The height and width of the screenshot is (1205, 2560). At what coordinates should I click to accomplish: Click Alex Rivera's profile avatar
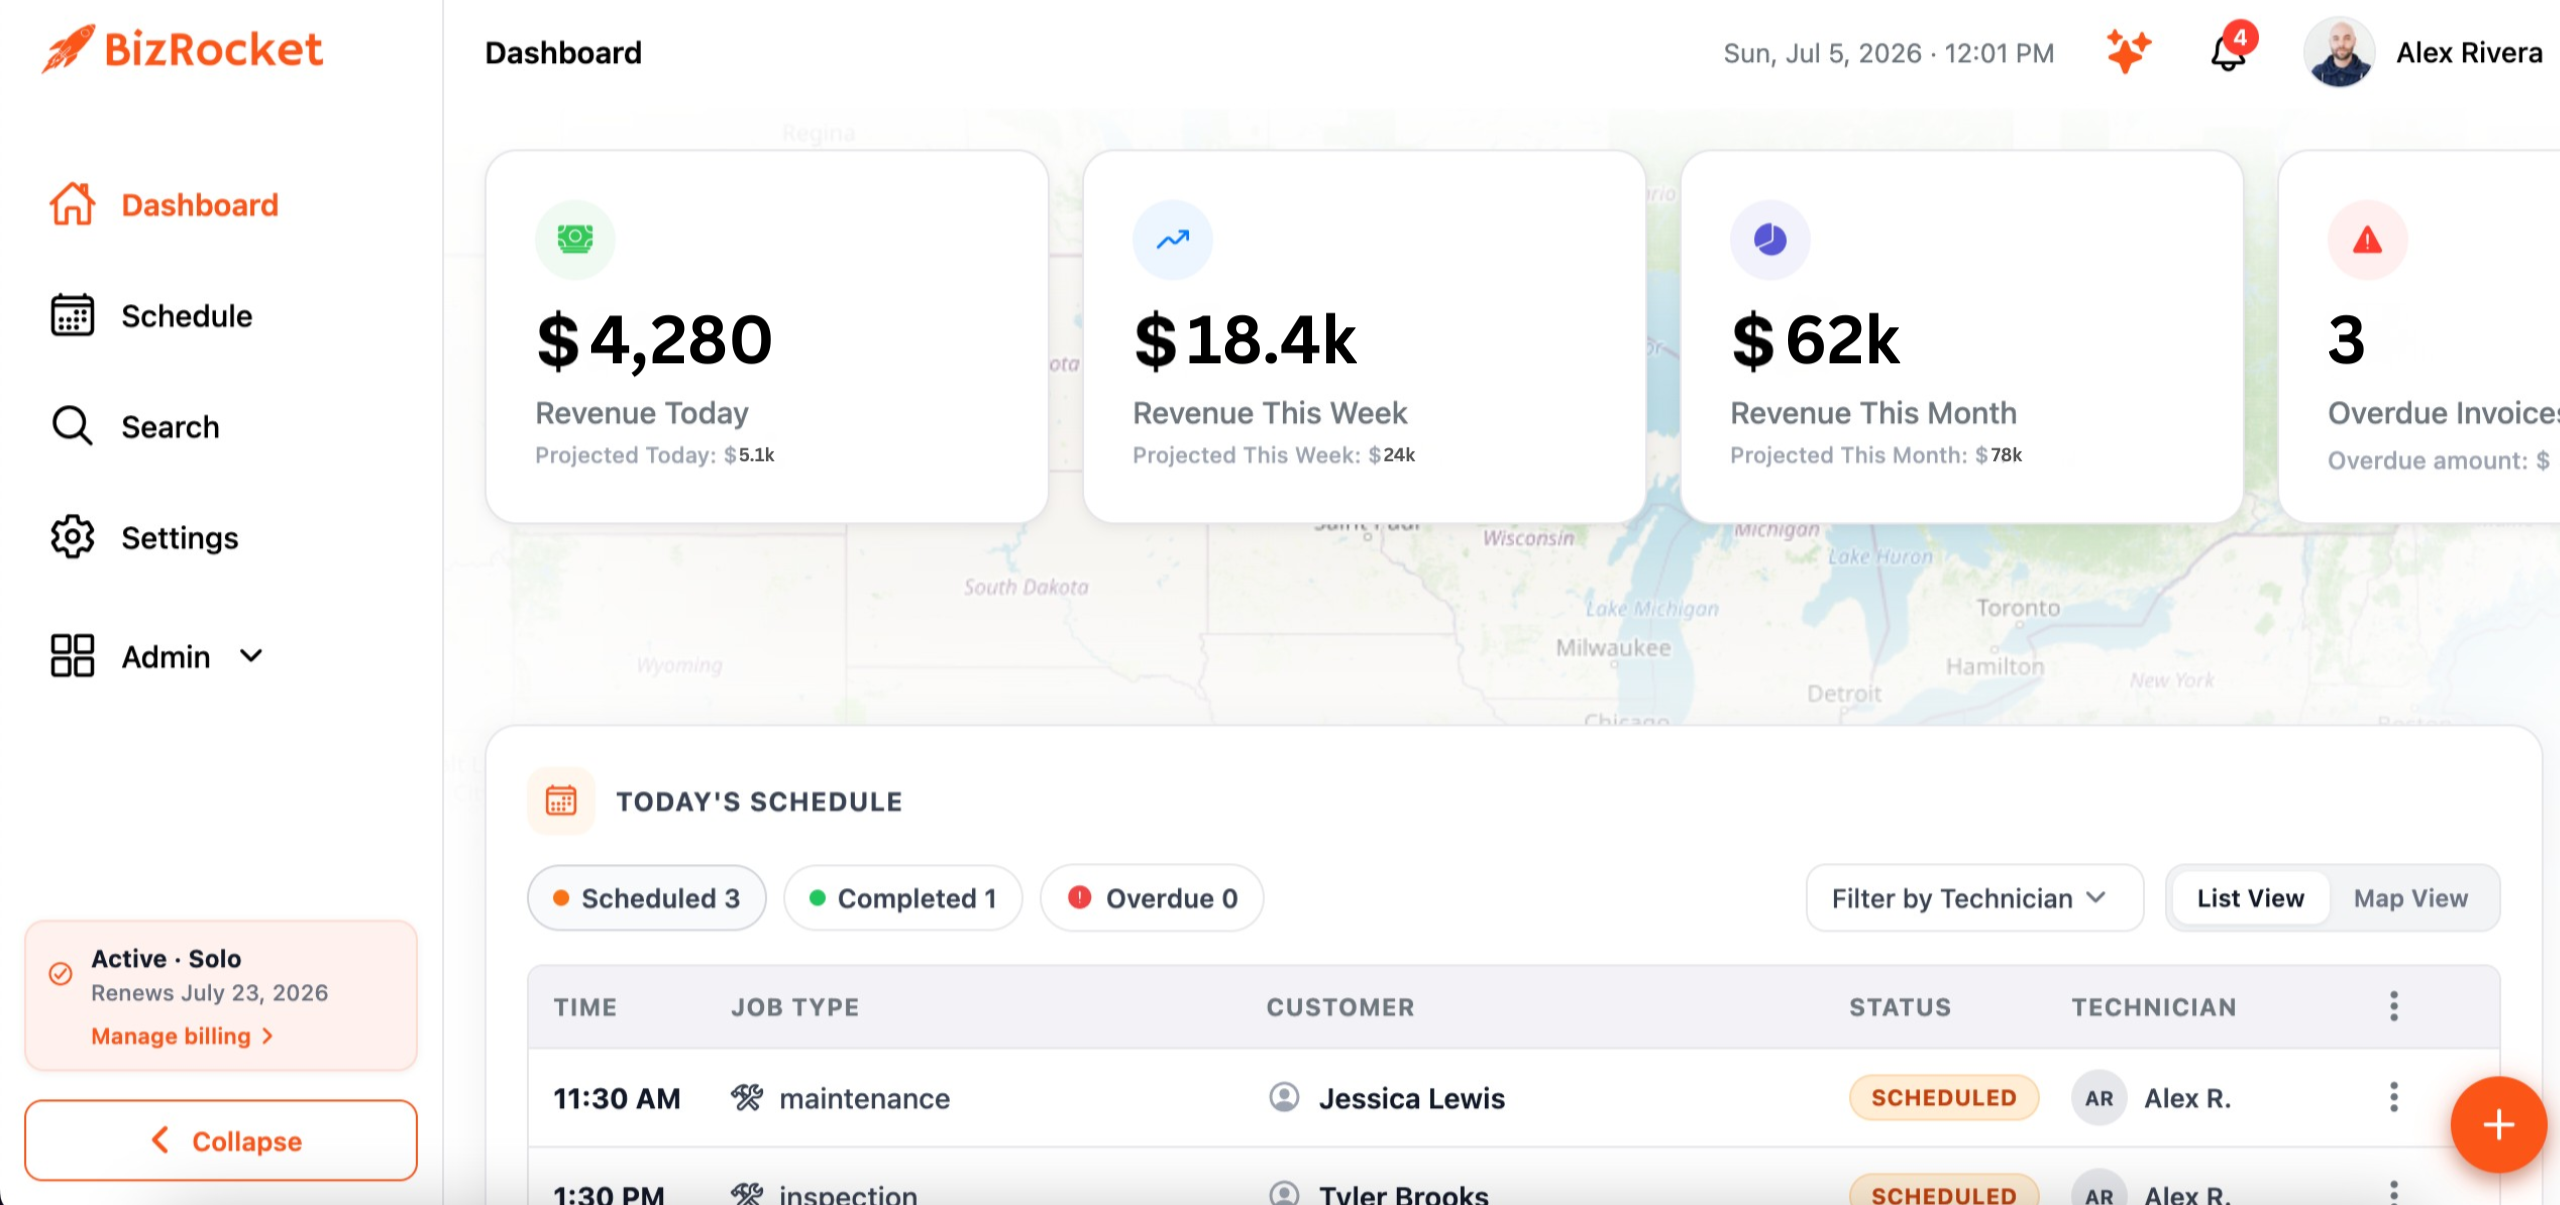2338,52
